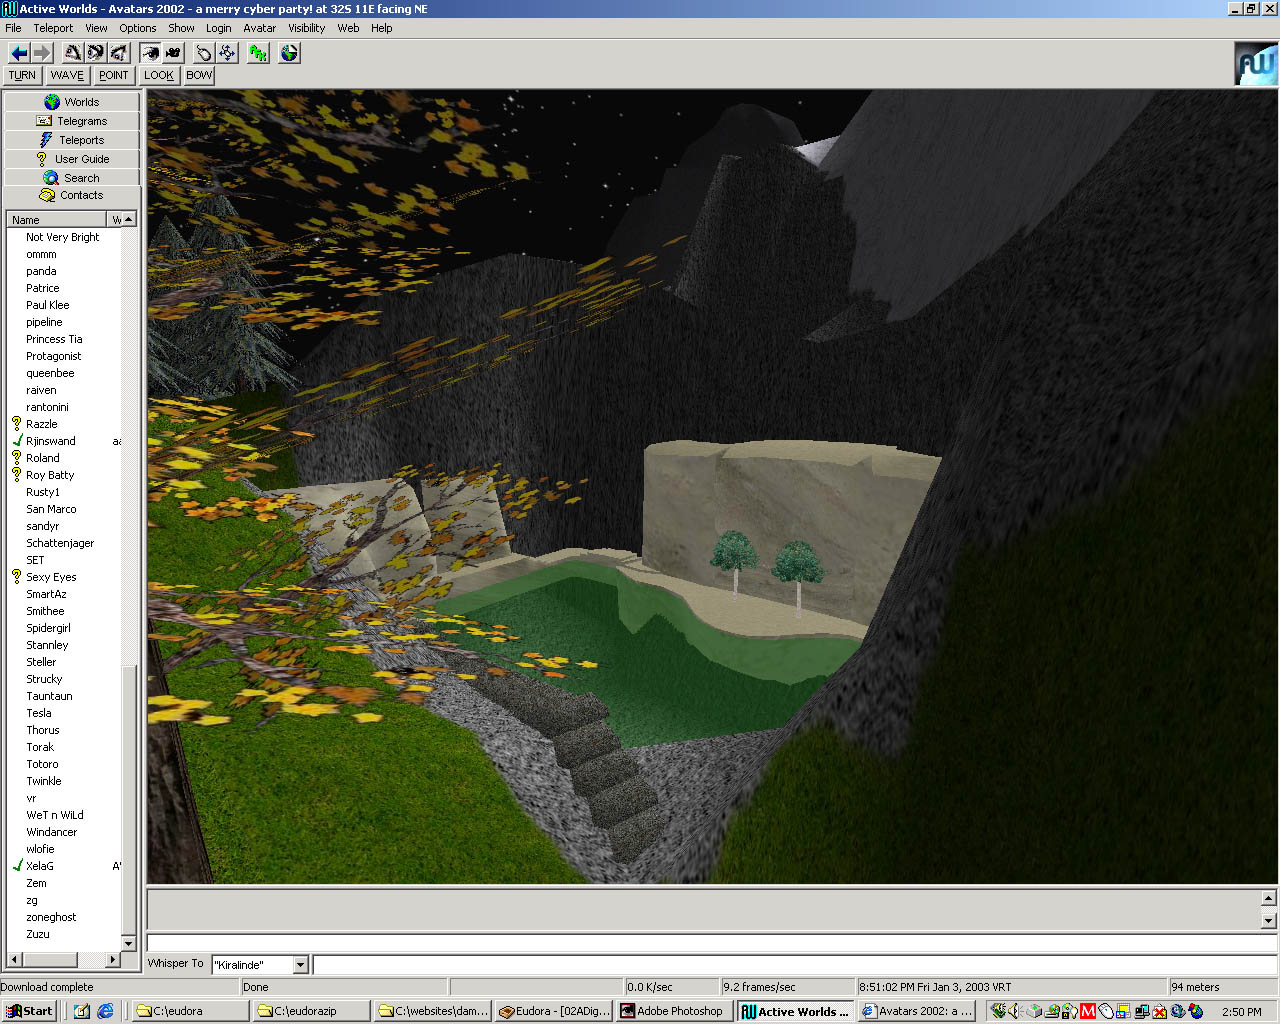Click the Search globe magnifier icon

point(51,178)
